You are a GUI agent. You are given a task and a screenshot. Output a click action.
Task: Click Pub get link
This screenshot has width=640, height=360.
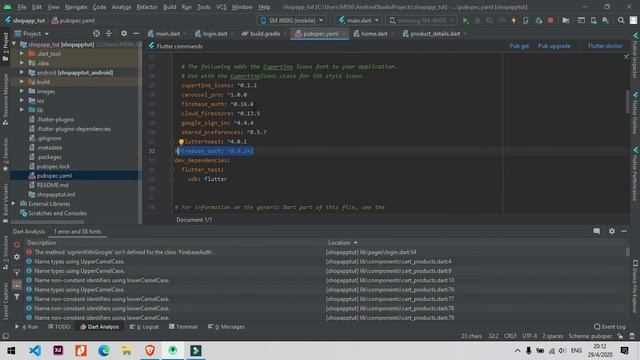519,46
